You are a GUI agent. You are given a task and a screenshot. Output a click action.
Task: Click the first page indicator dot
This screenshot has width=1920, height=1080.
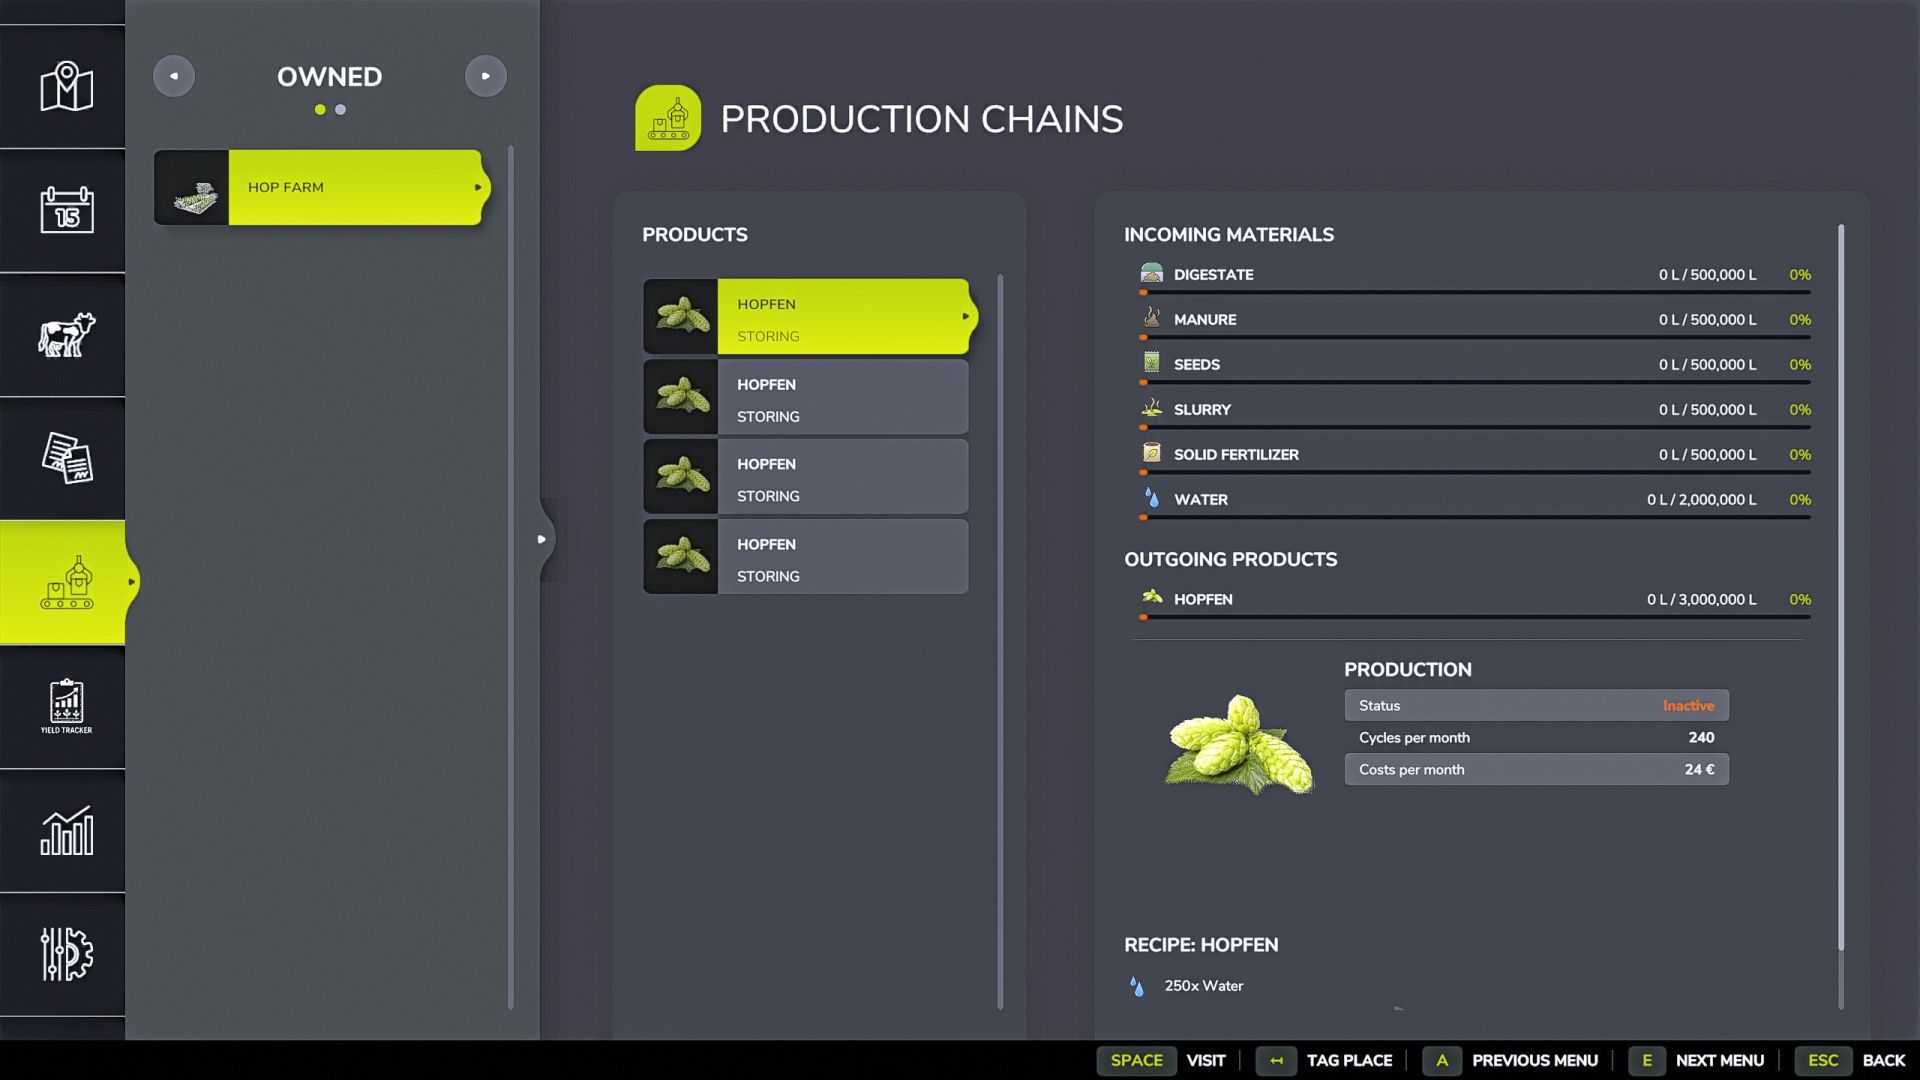320,110
